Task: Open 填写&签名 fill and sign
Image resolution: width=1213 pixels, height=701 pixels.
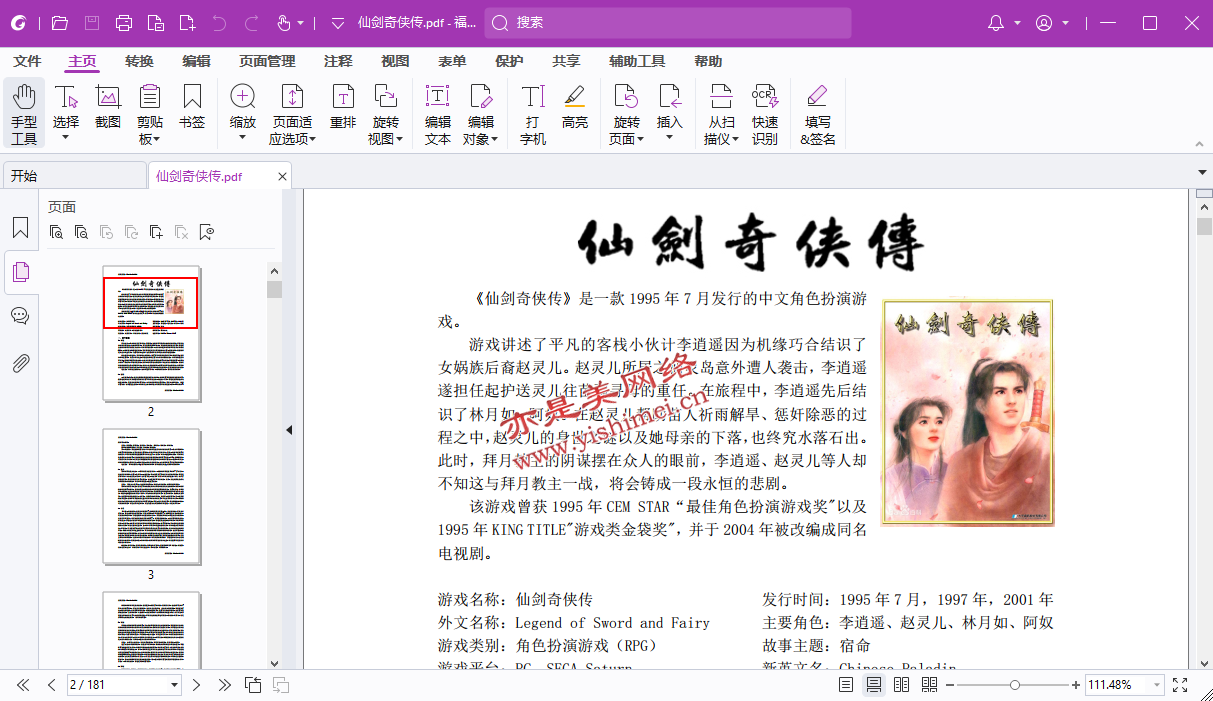Action: pyautogui.click(x=818, y=114)
